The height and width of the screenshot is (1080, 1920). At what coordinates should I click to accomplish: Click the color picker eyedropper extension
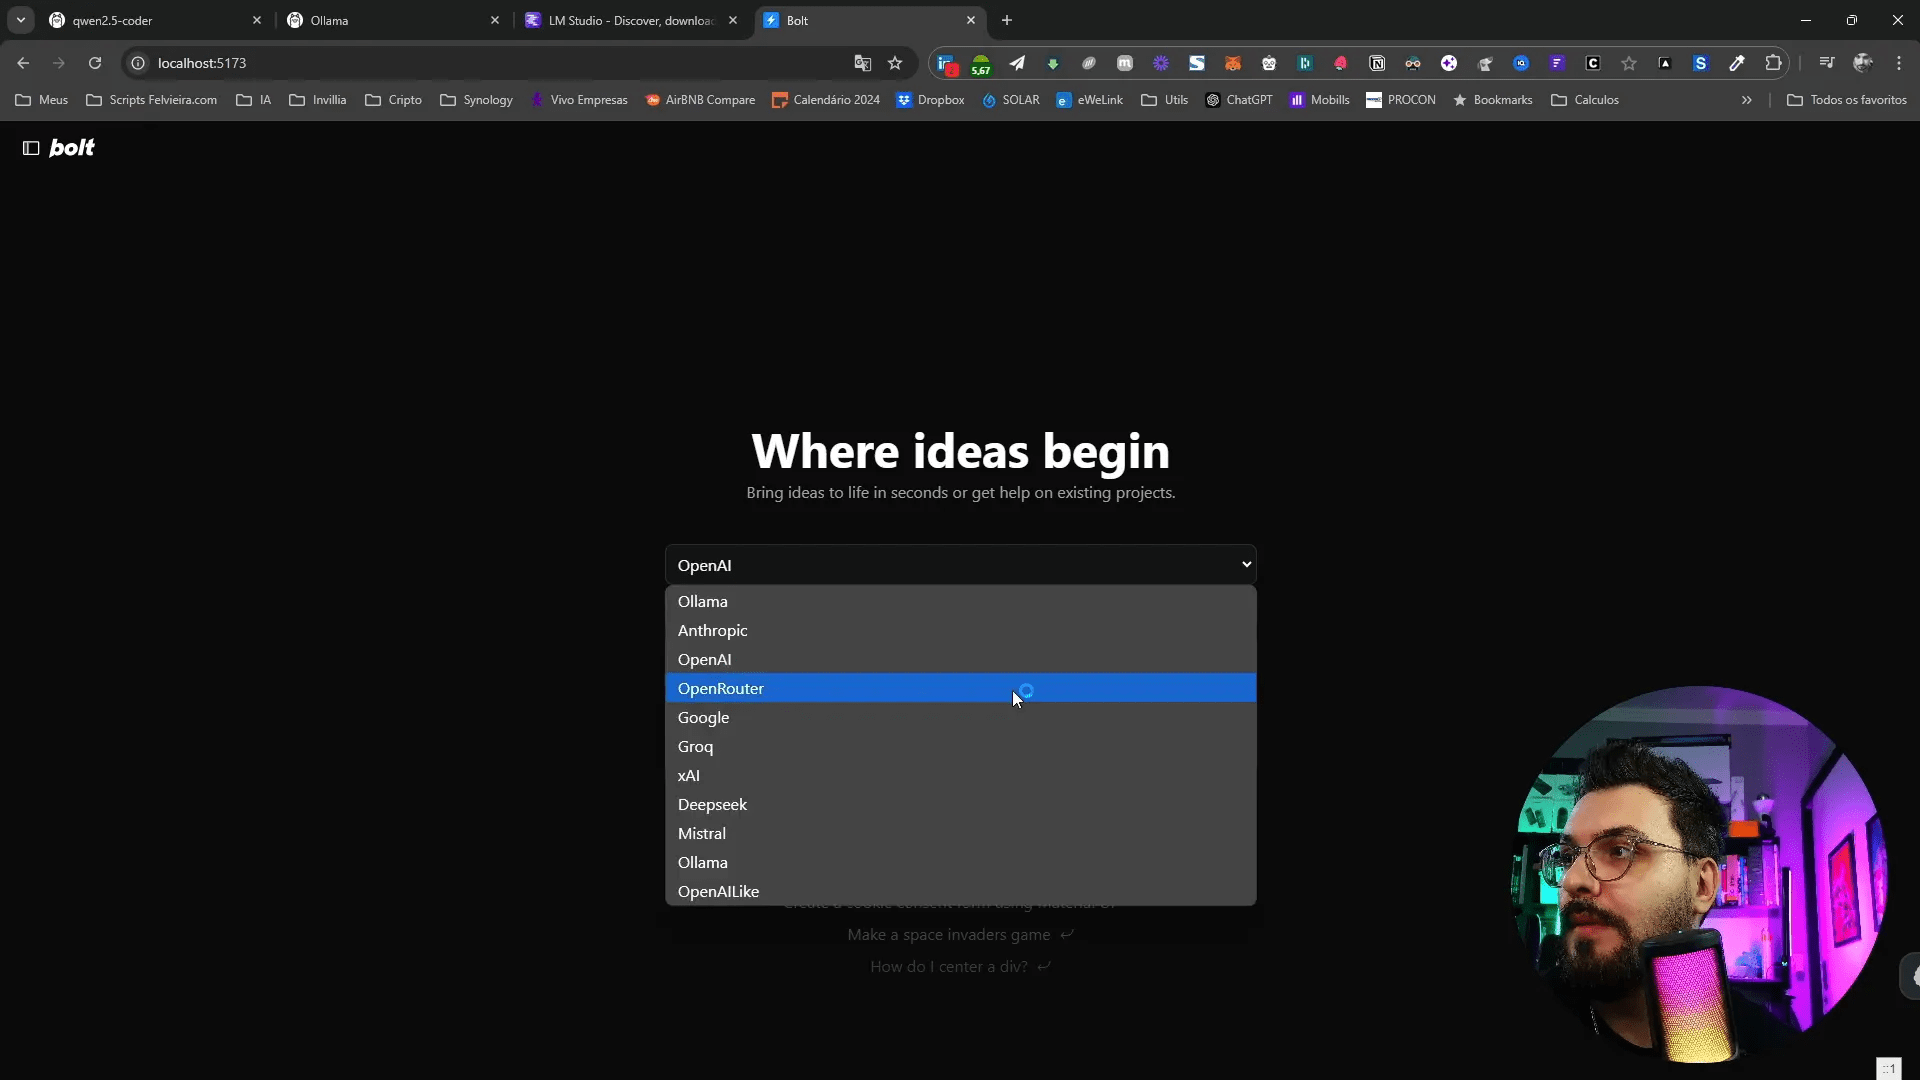tap(1737, 63)
